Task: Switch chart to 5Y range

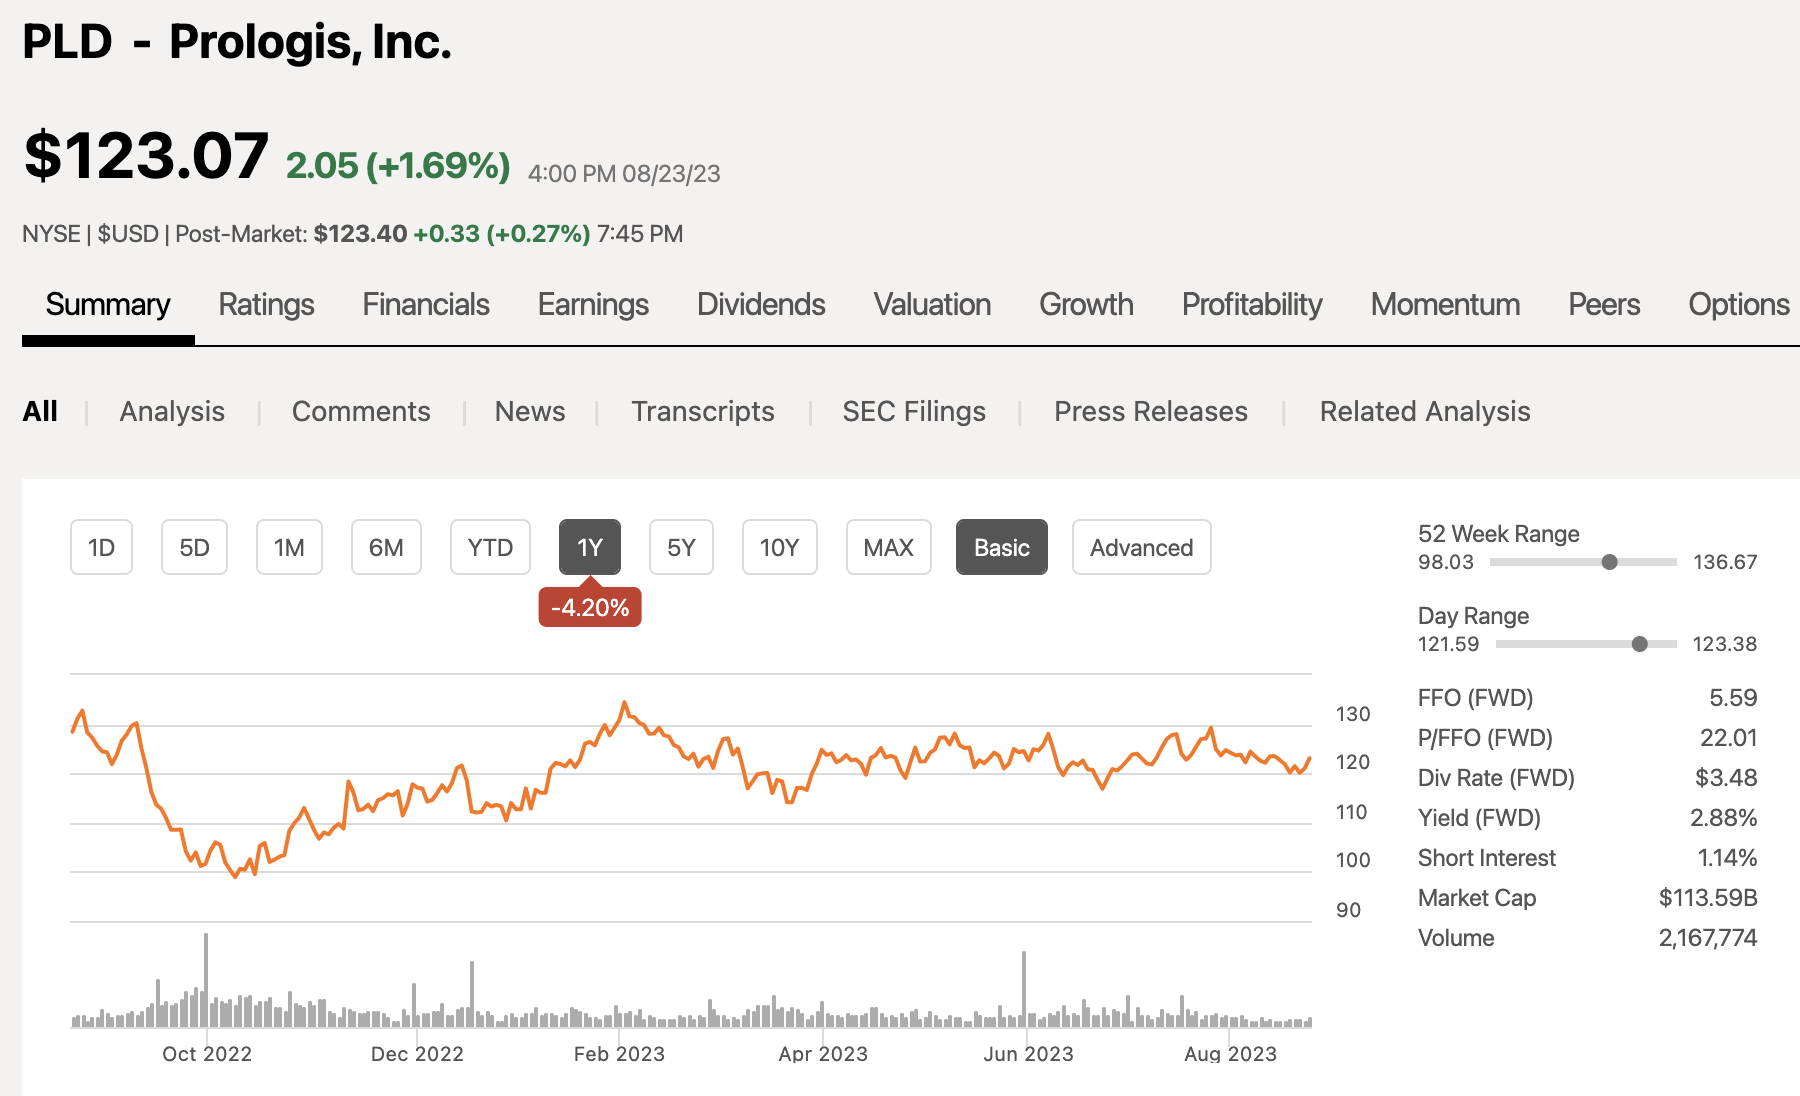Action: 681,547
